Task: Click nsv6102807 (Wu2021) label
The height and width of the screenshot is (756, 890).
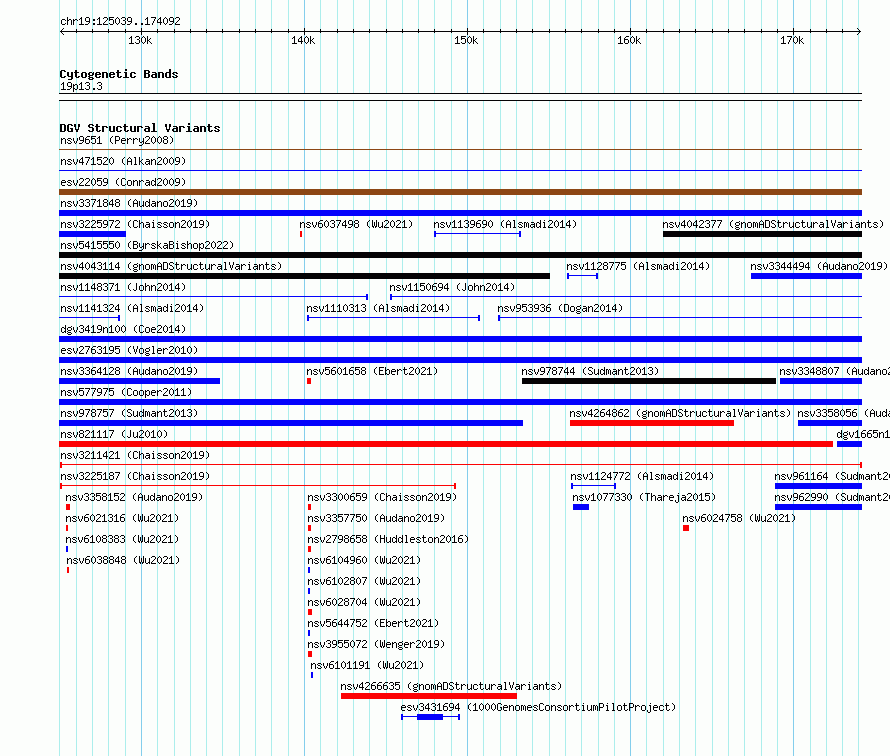Action: point(364,581)
